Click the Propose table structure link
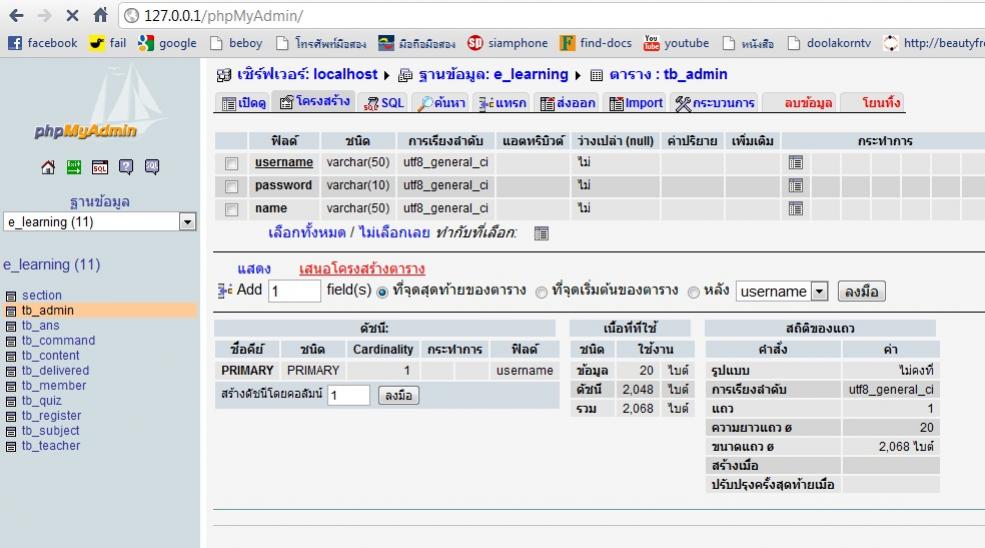Viewport: 985px width, 548px height. 362,269
